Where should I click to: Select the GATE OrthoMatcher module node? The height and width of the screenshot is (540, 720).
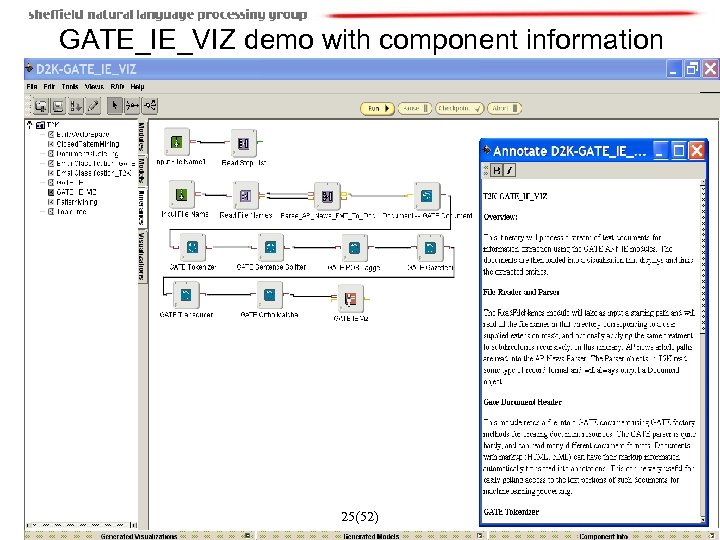coord(270,295)
